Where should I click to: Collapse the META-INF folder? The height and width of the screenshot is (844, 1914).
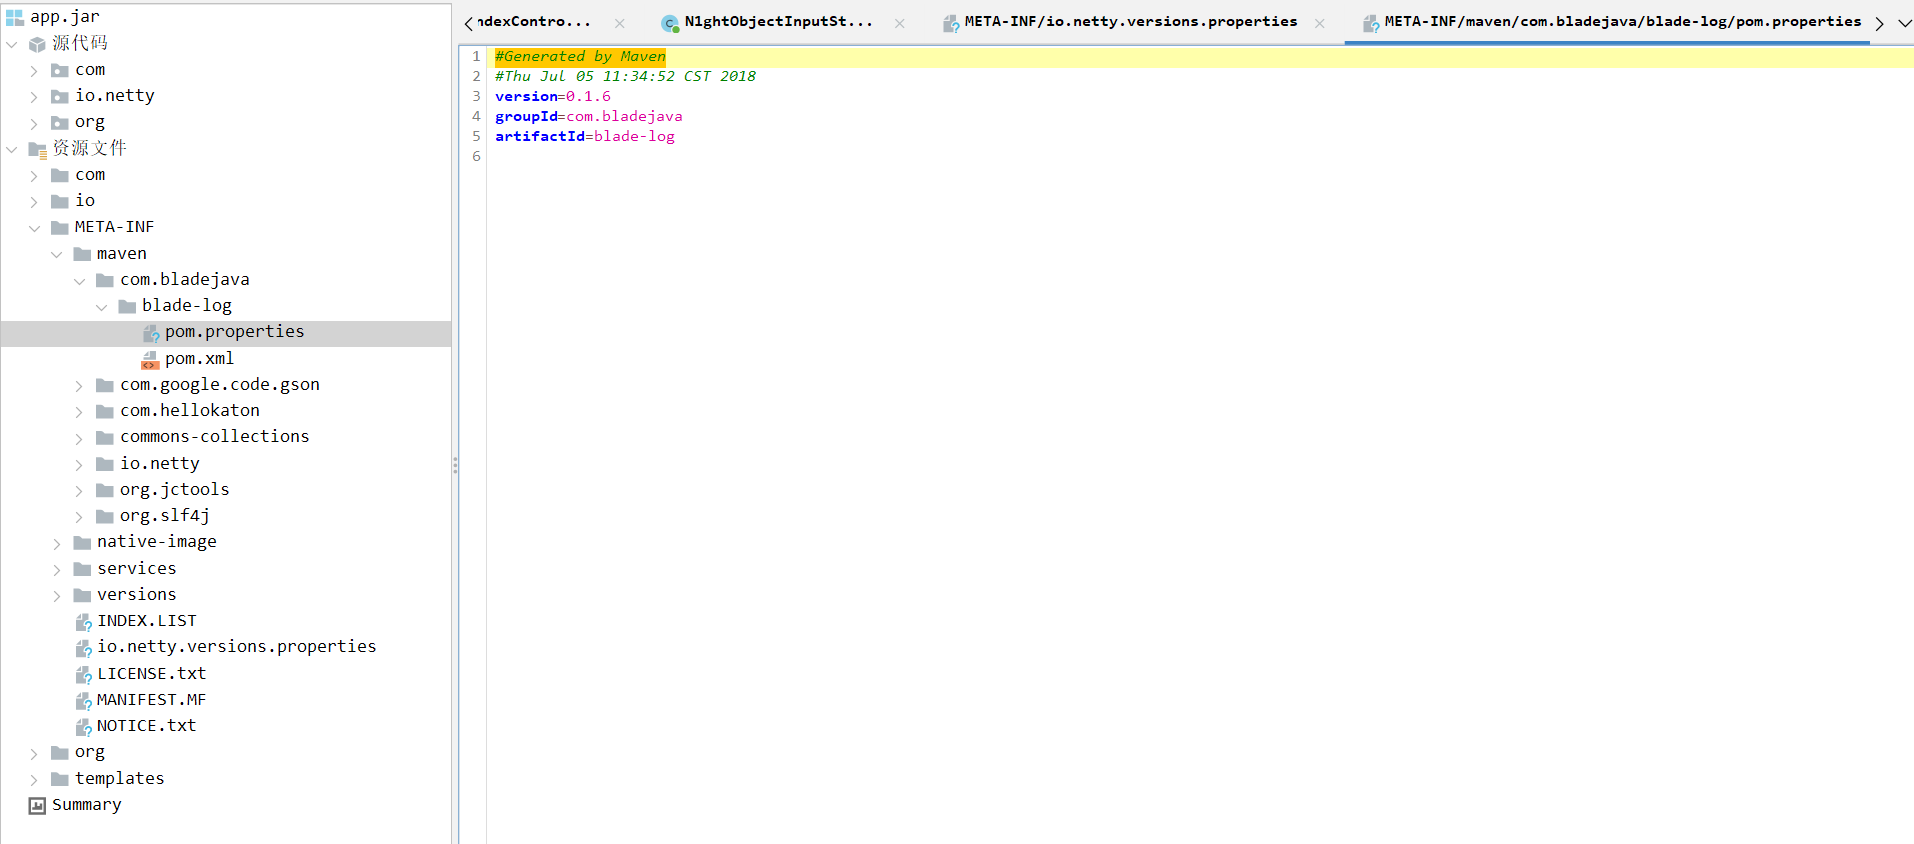35,228
